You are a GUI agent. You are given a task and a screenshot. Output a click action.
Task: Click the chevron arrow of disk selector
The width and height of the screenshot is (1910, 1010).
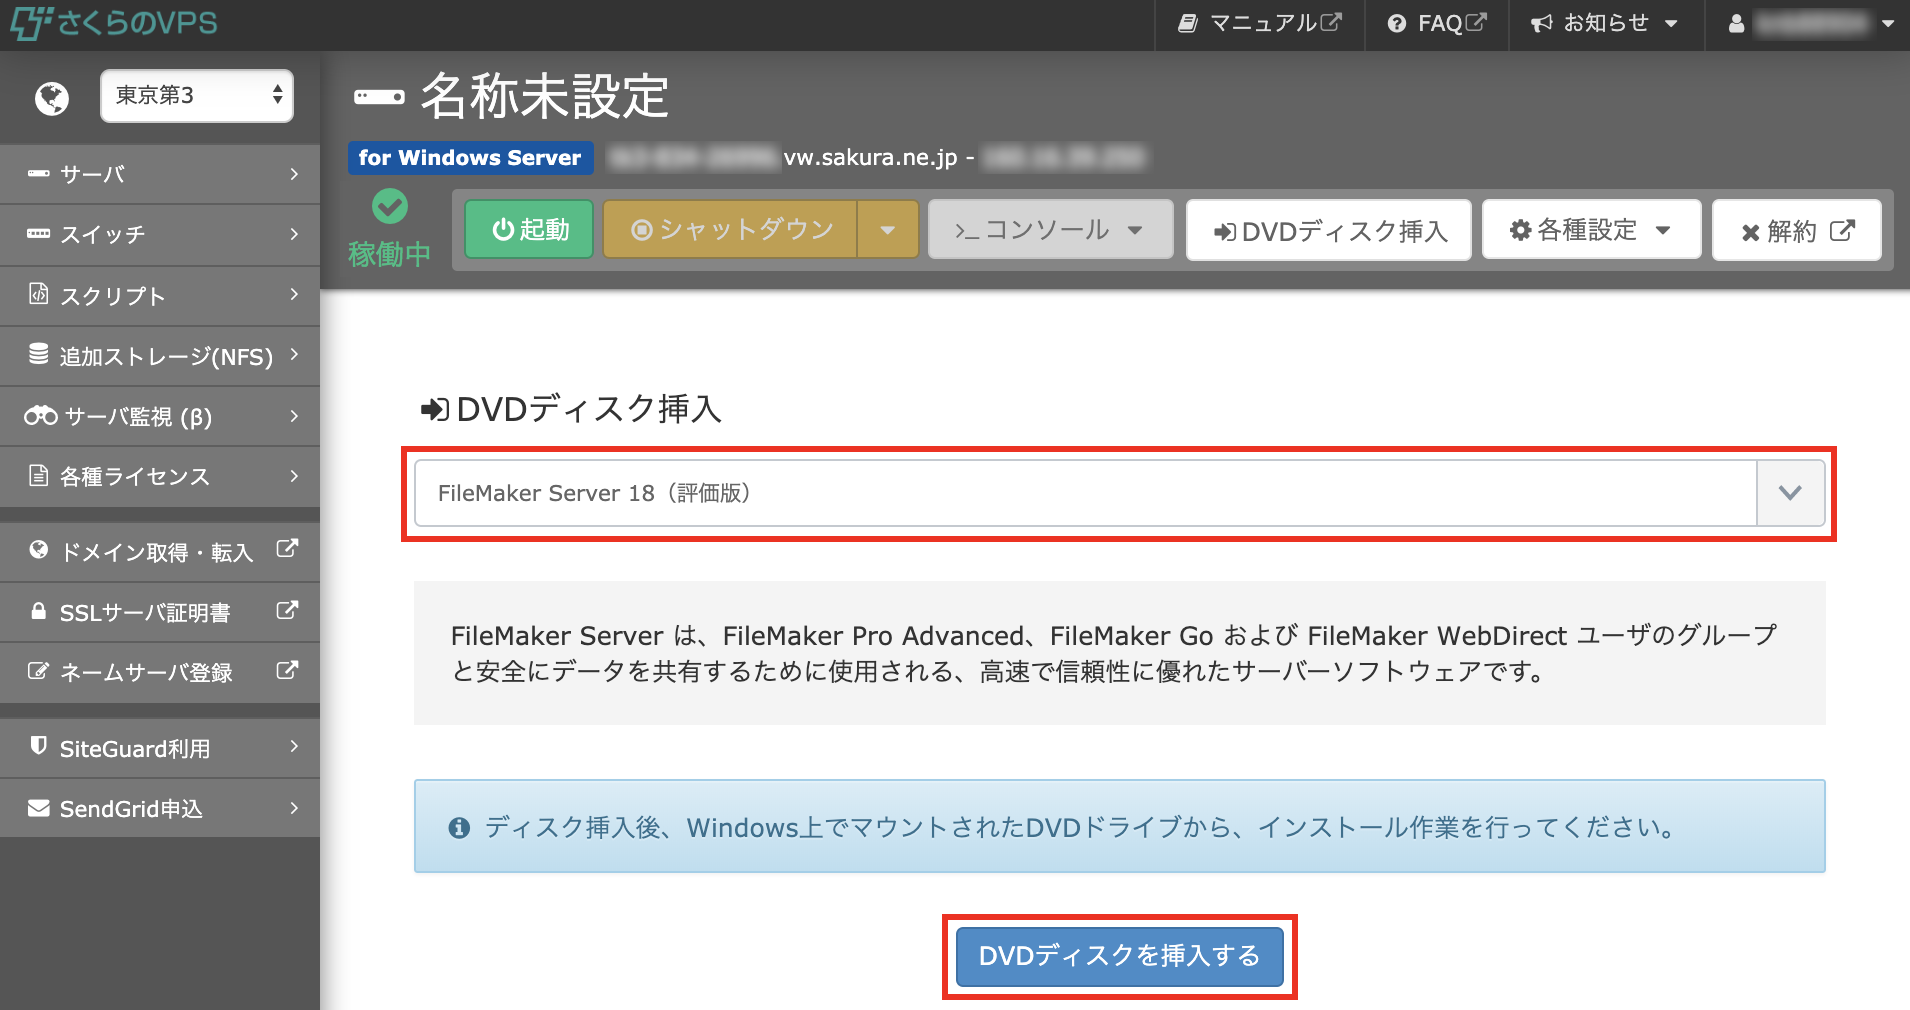(x=1790, y=493)
